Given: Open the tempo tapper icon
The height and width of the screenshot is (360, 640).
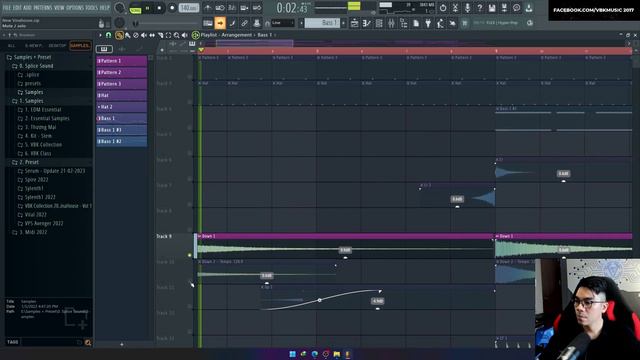Looking at the screenshot, I should pos(440,23).
